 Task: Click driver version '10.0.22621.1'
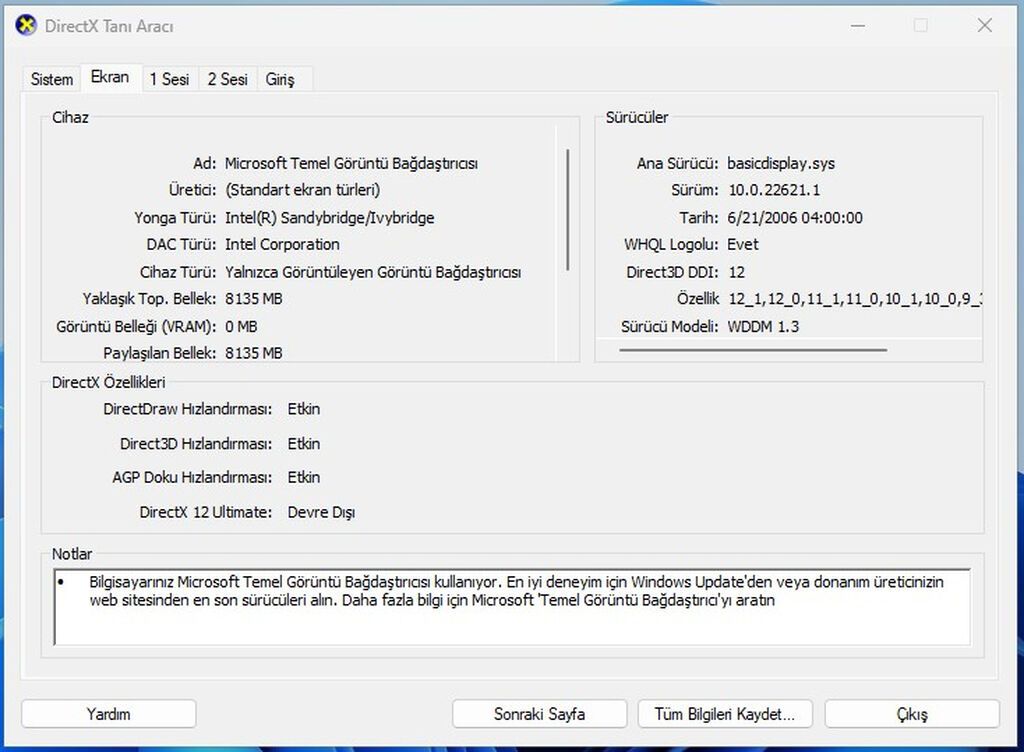[775, 190]
